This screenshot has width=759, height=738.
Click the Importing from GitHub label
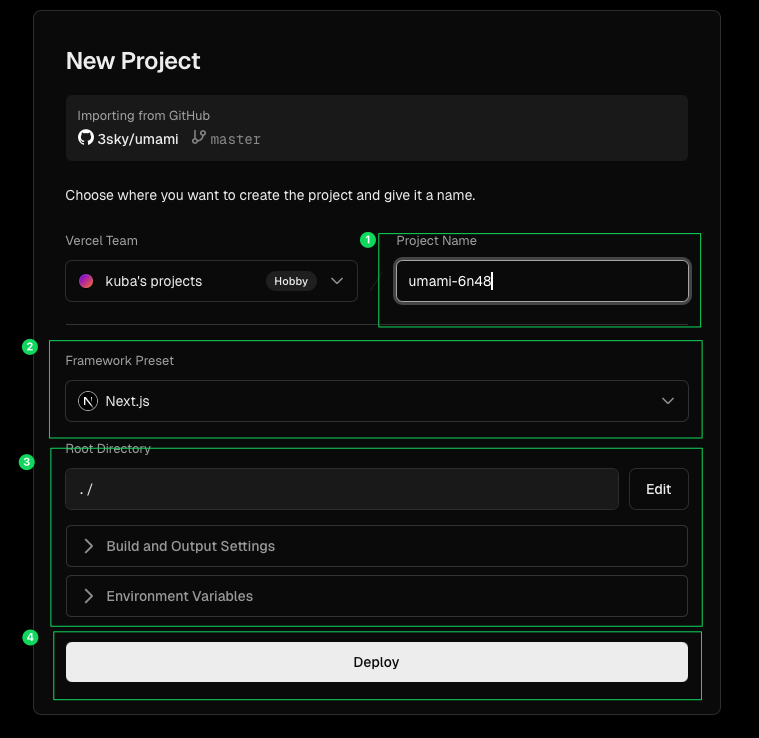144,116
